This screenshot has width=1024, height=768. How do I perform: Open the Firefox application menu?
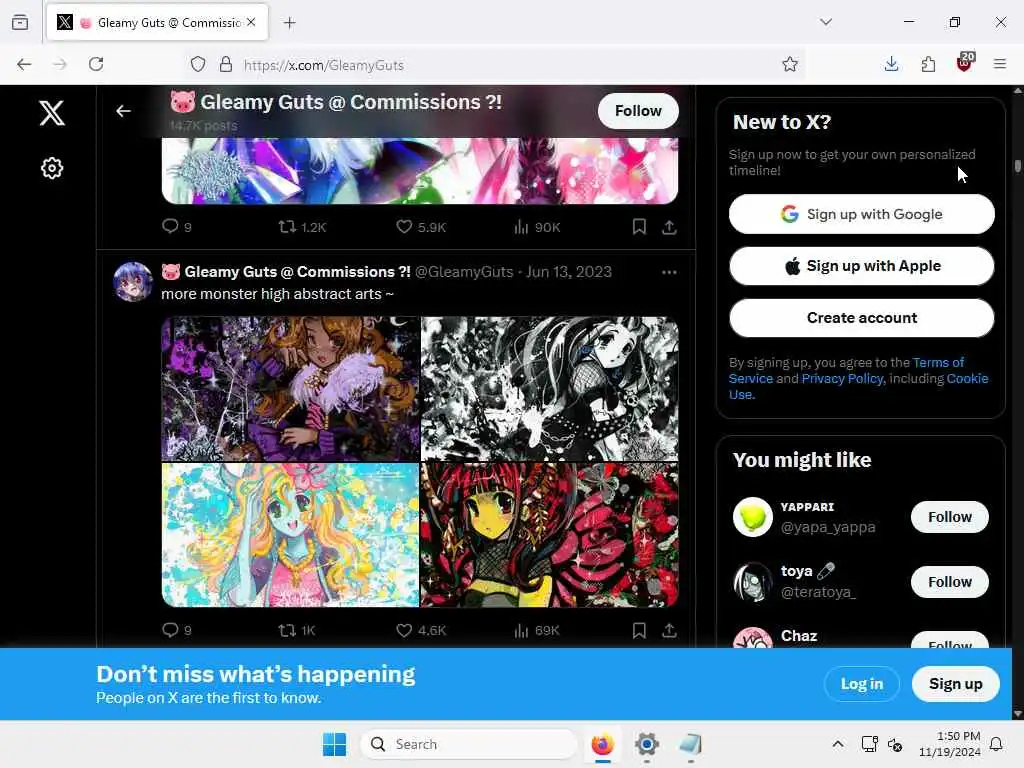(x=1000, y=64)
